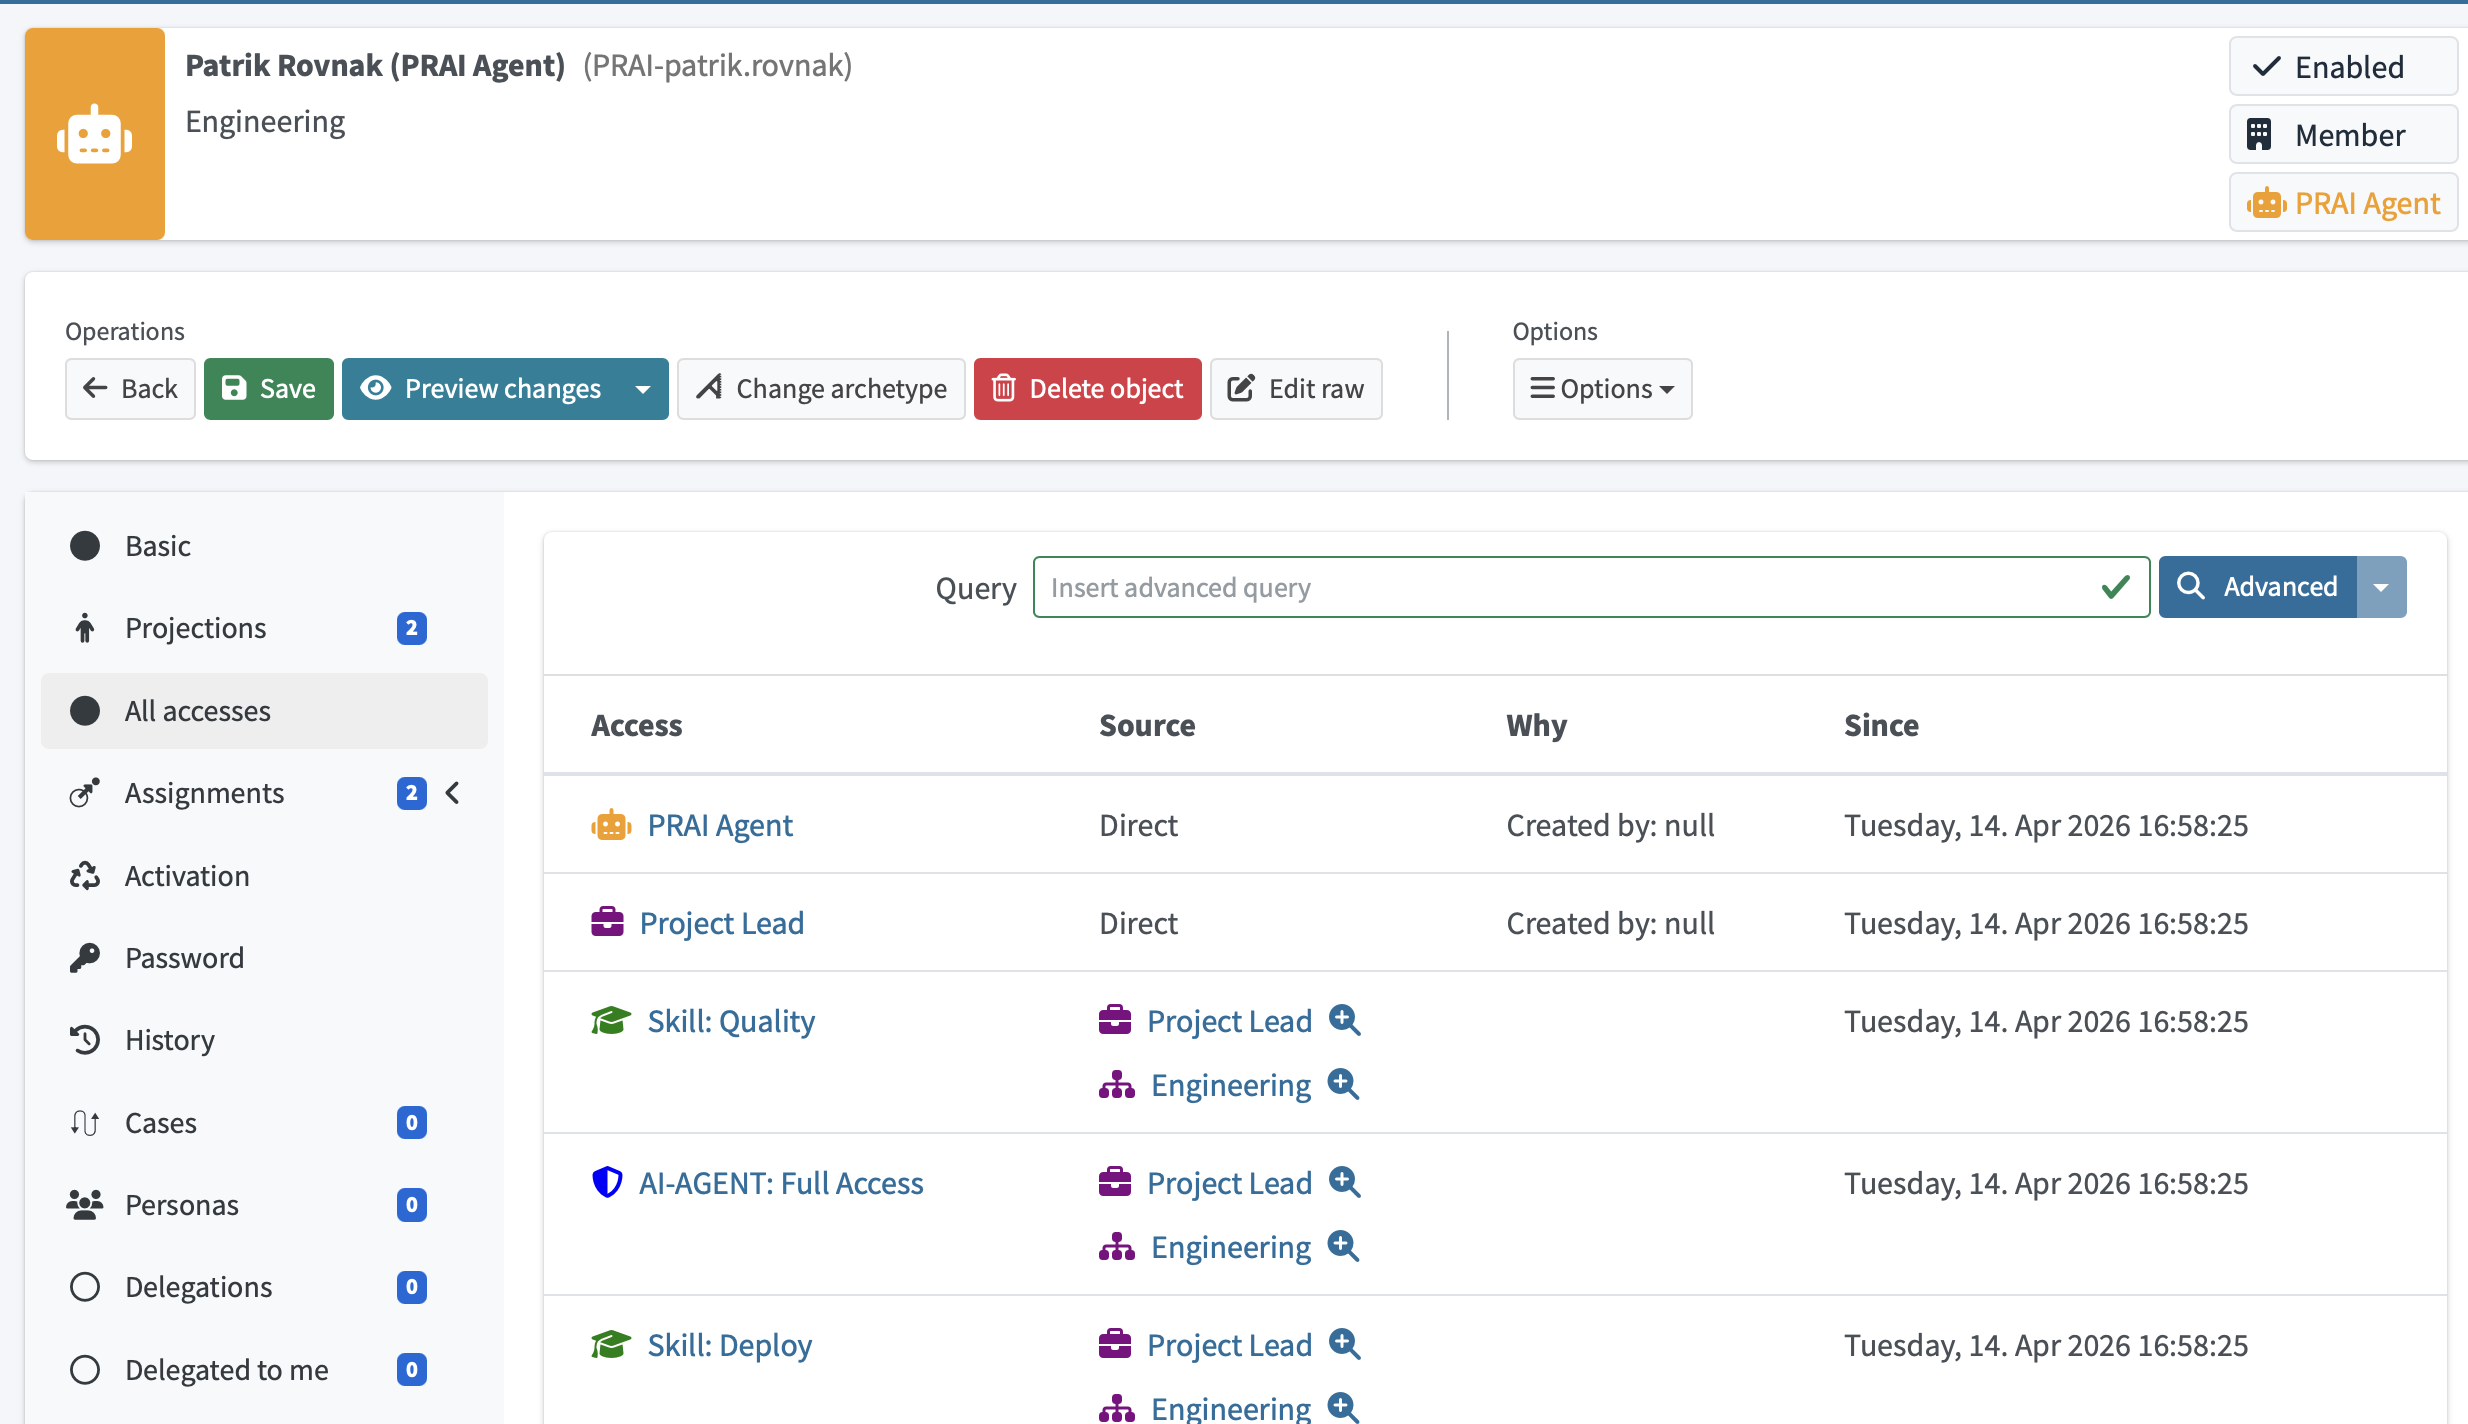Open the Options dropdown in Options panel

[1601, 389]
